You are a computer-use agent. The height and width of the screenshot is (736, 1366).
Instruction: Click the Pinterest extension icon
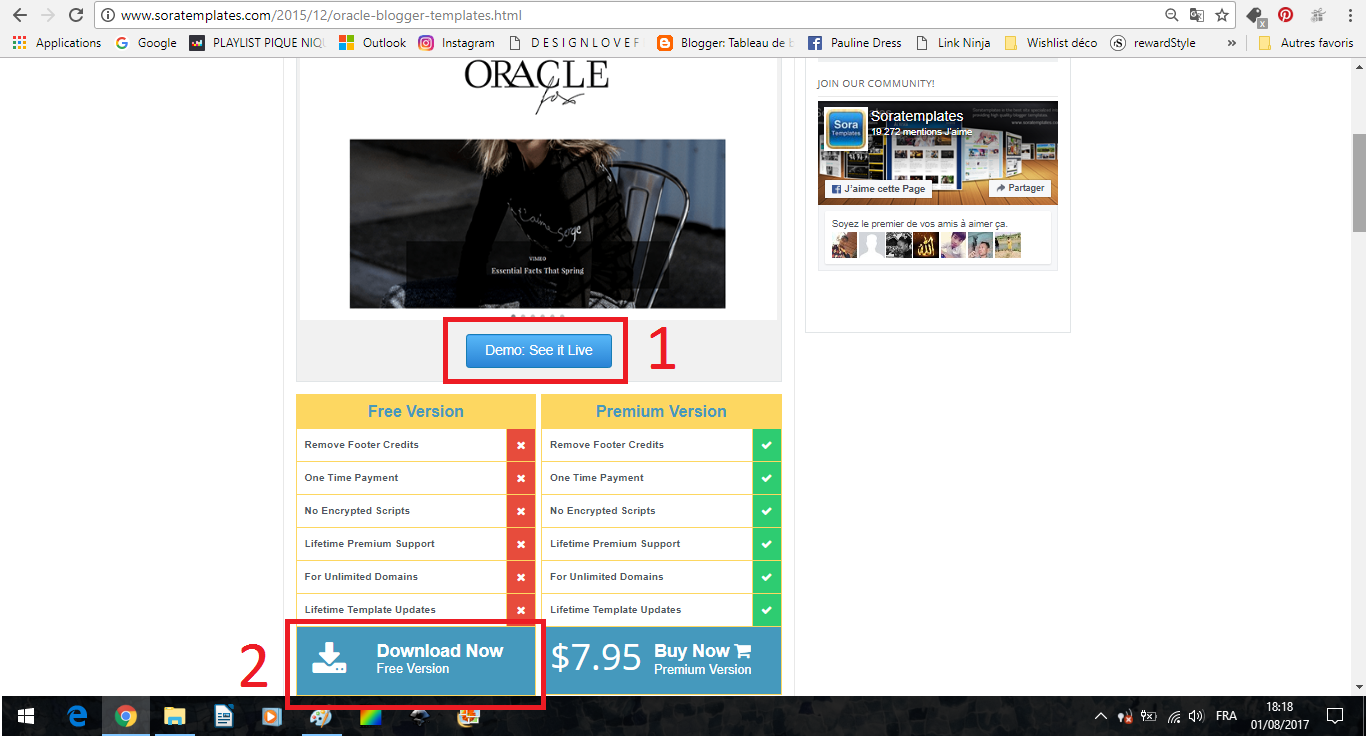point(1285,15)
